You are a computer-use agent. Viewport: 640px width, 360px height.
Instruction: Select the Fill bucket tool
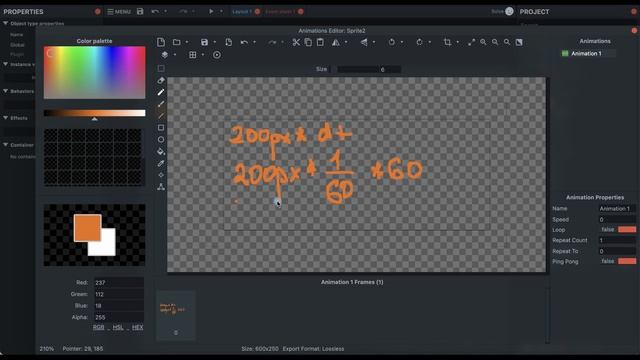tap(161, 151)
